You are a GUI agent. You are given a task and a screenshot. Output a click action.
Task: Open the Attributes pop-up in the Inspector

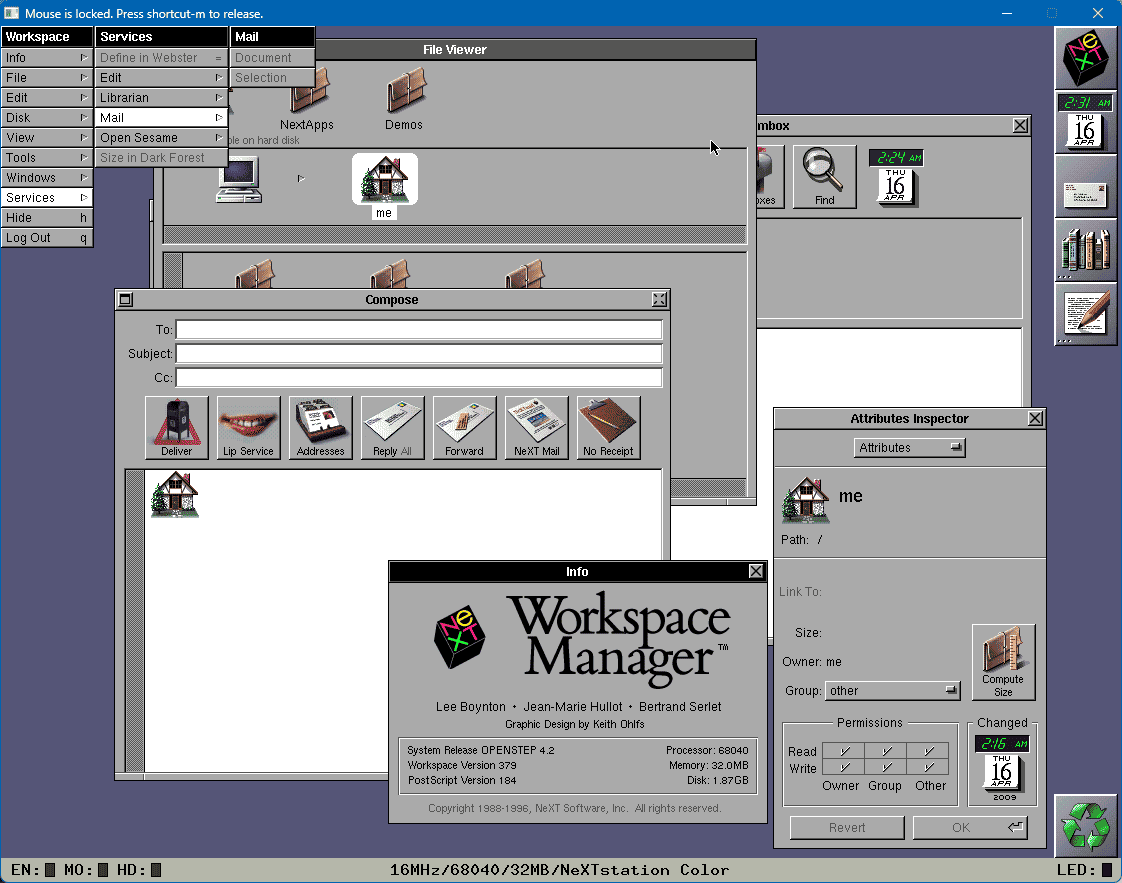pos(909,448)
